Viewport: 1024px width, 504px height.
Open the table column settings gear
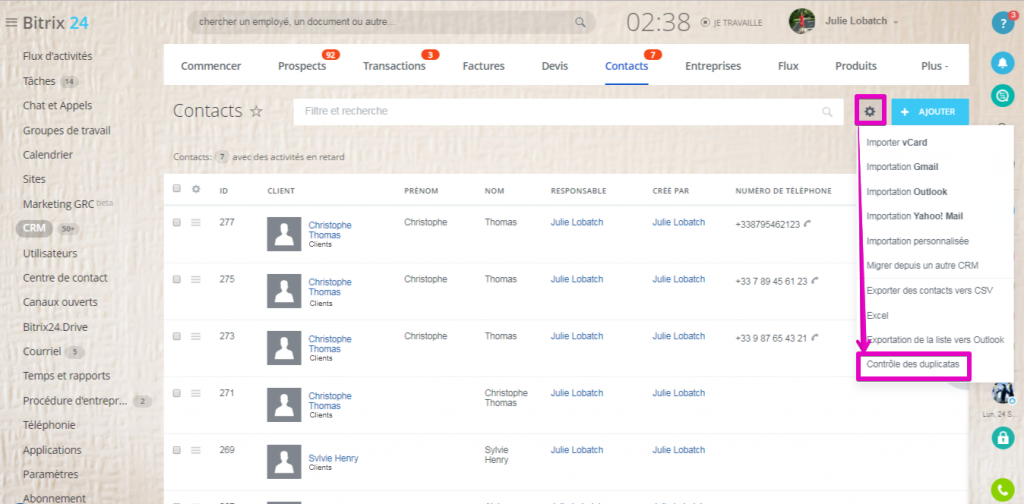pyautogui.click(x=196, y=189)
